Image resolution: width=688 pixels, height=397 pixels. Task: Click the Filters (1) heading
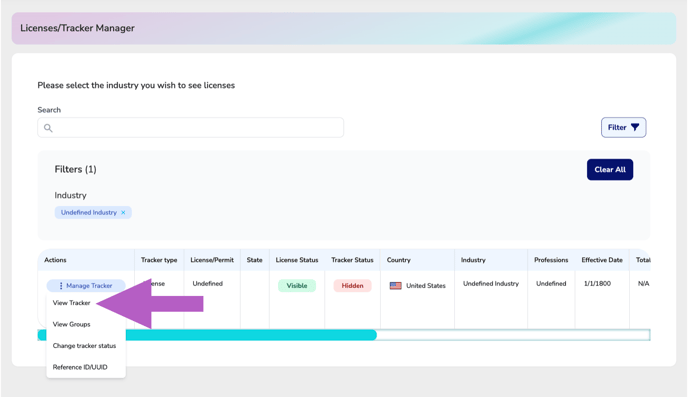click(x=75, y=169)
